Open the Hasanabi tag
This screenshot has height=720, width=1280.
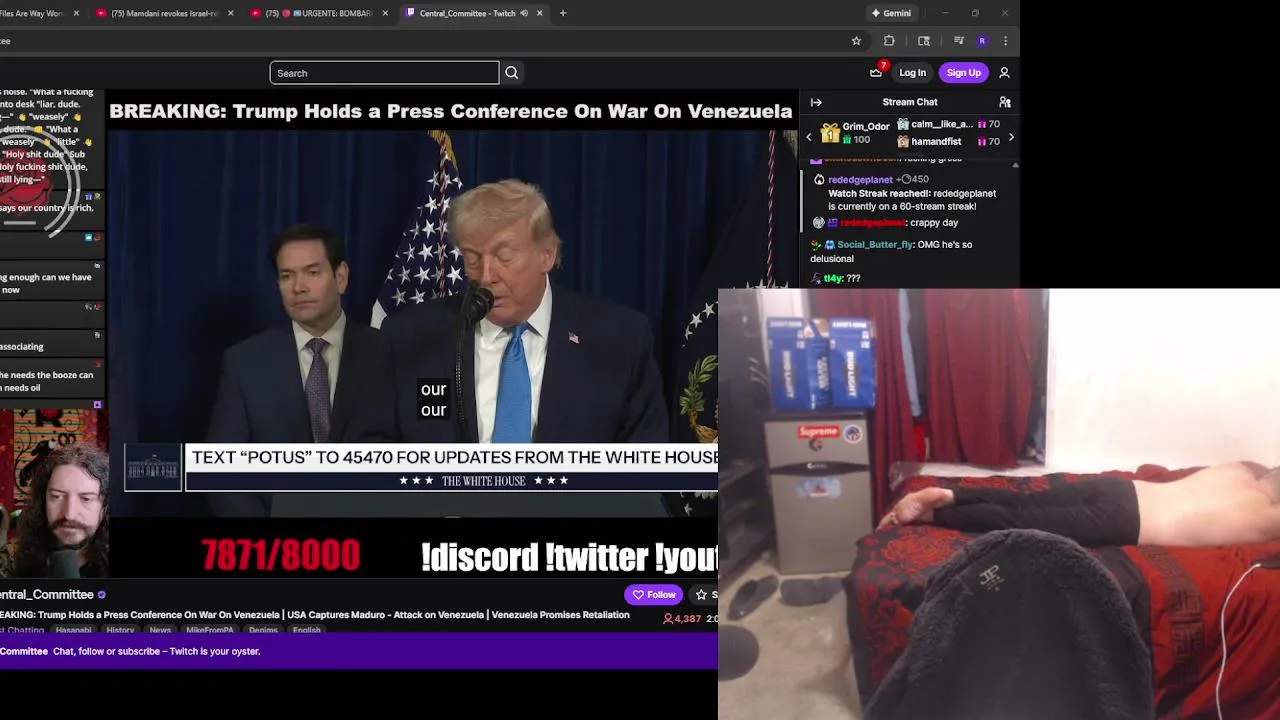(x=73, y=630)
